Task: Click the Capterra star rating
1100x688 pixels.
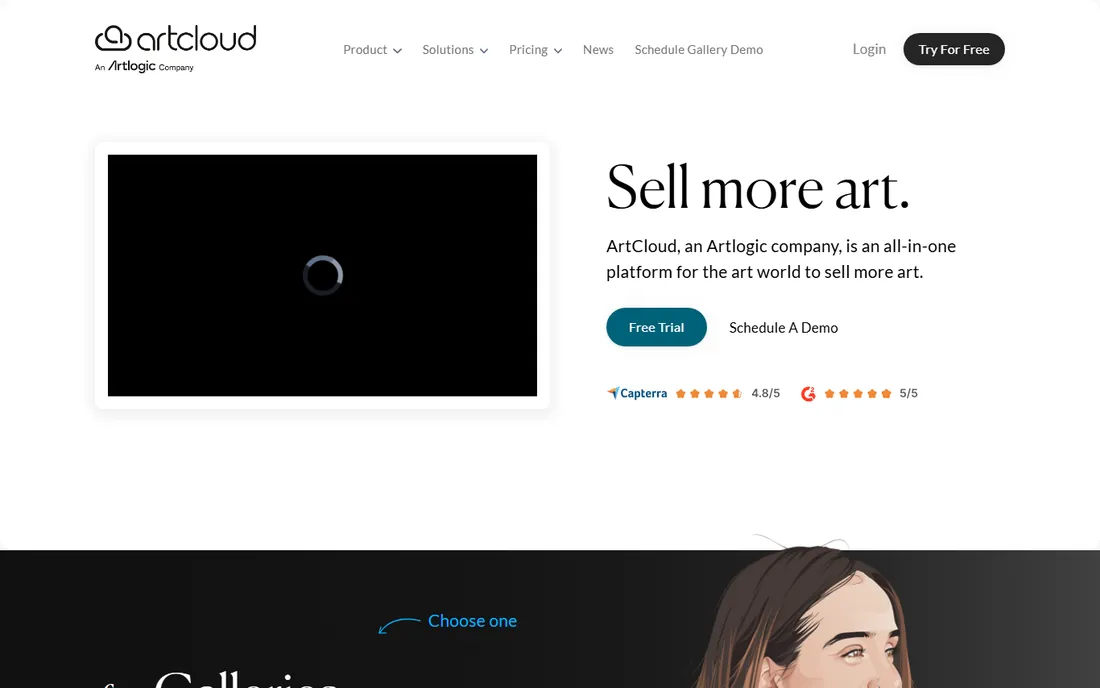Action: (709, 393)
